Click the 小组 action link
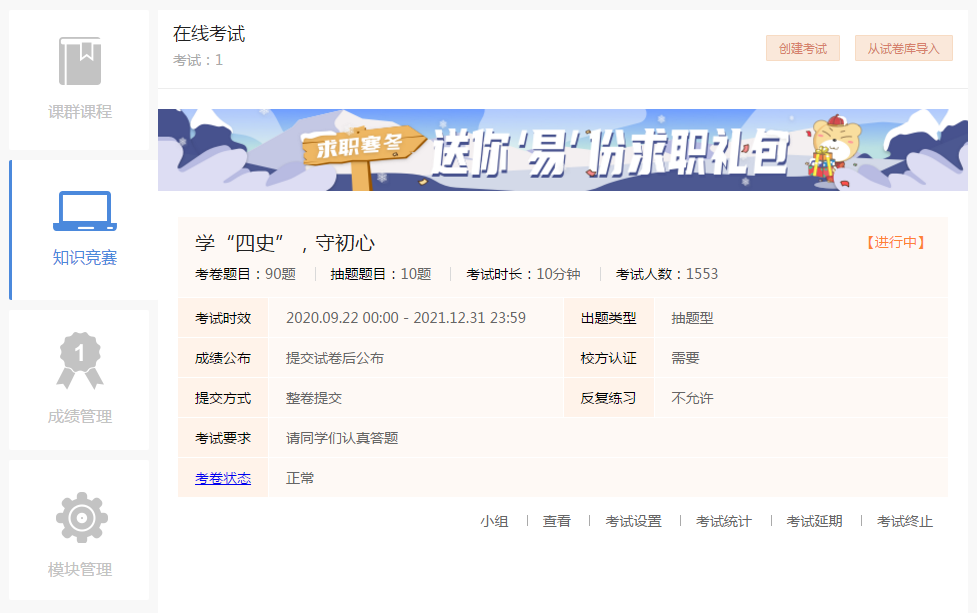Viewport: 977px width, 613px height. coord(494,521)
